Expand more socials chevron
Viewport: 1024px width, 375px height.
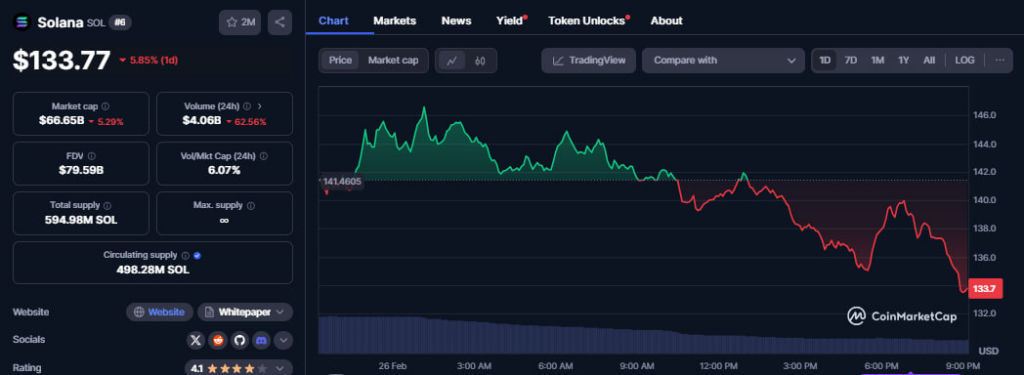click(283, 340)
